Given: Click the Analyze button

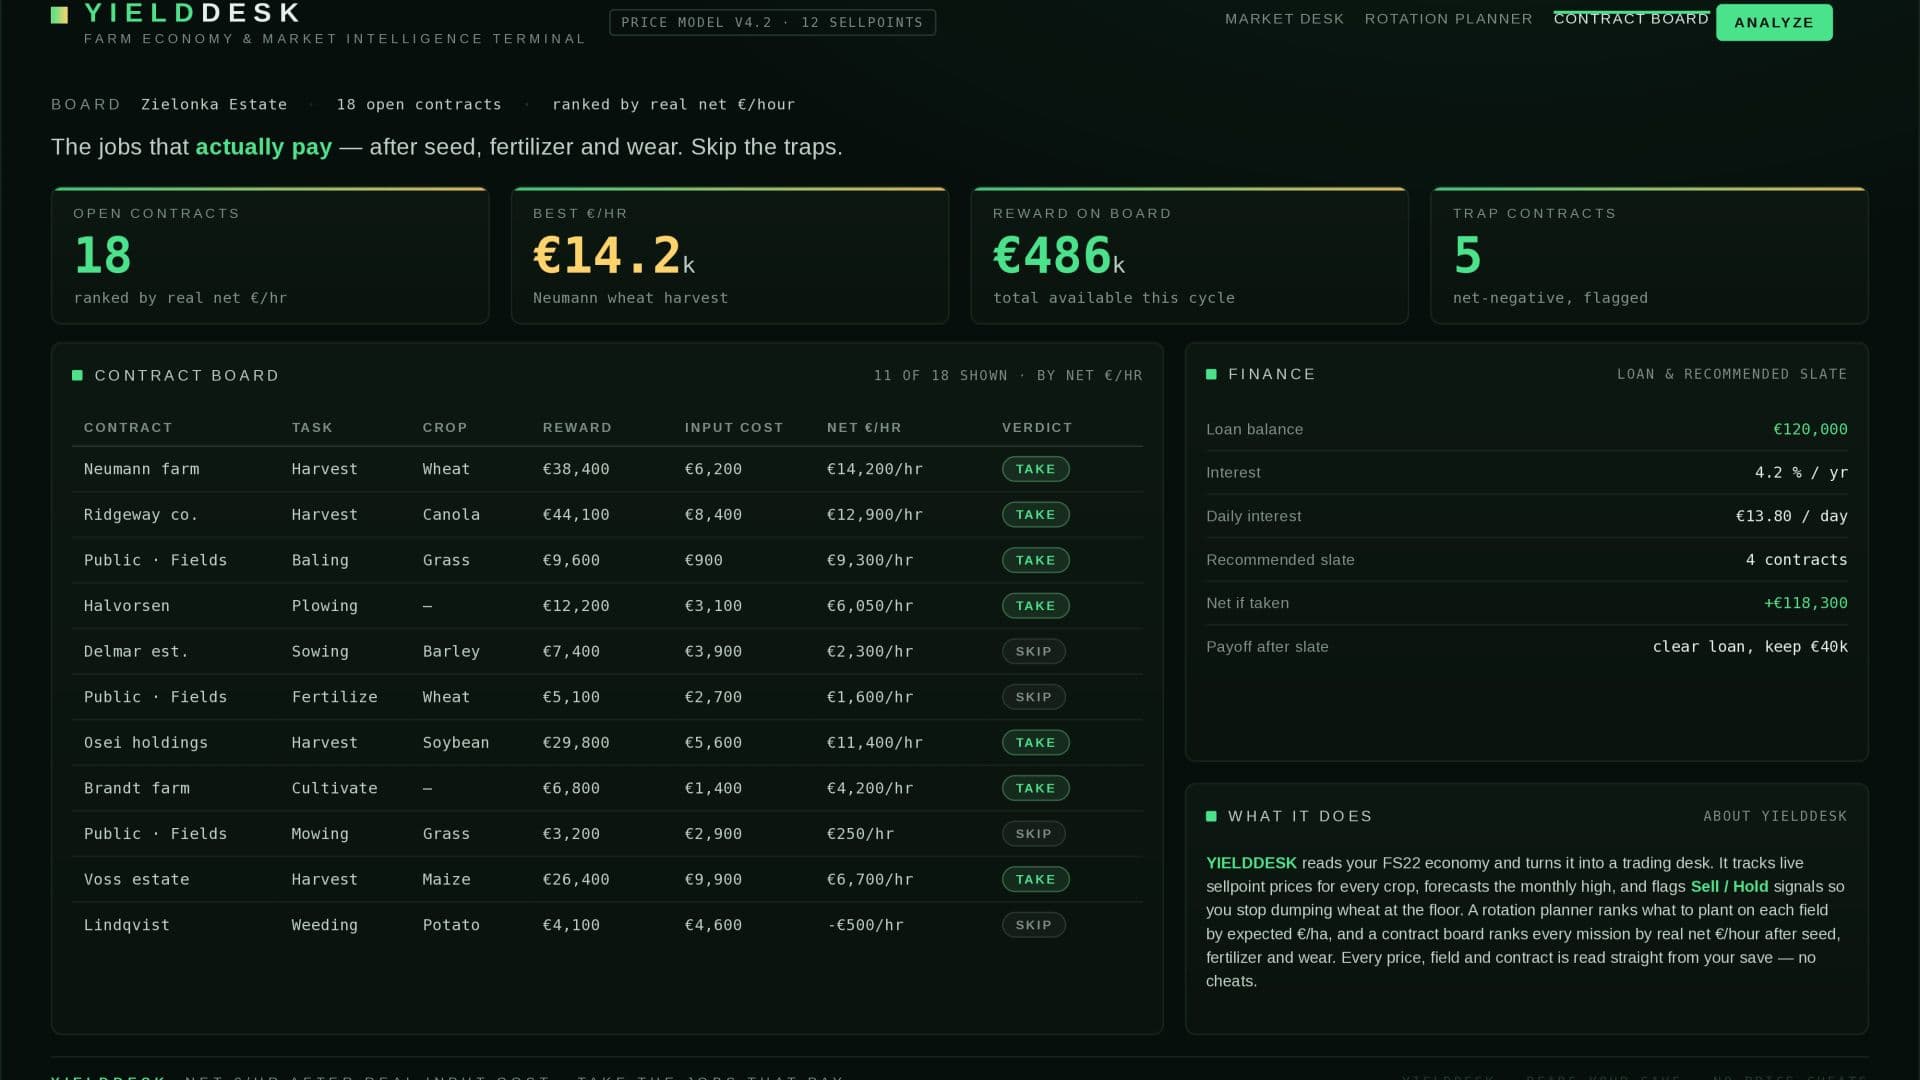Looking at the screenshot, I should click(1774, 22).
